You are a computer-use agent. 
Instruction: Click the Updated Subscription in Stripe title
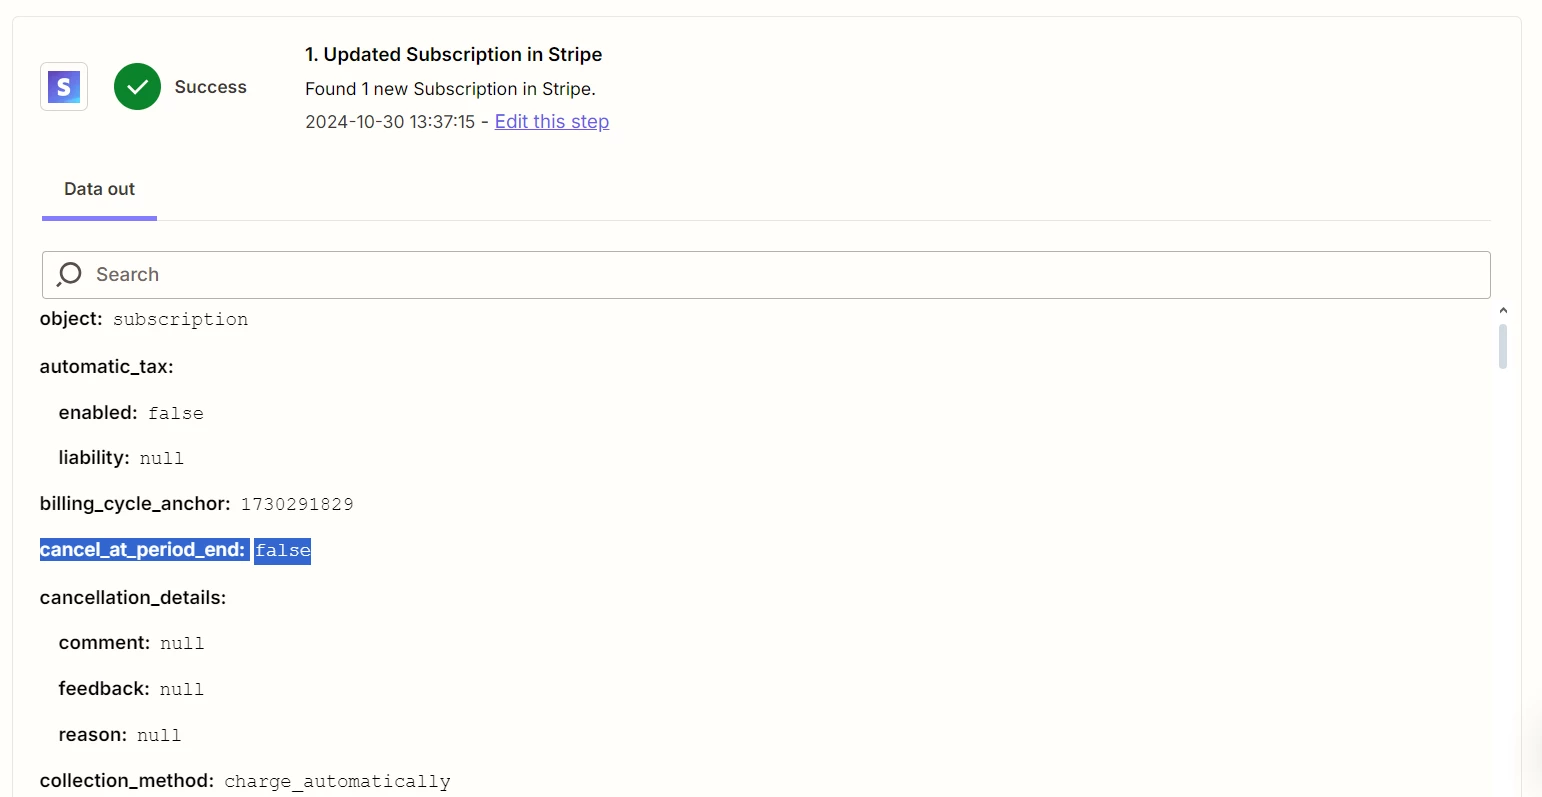[454, 55]
